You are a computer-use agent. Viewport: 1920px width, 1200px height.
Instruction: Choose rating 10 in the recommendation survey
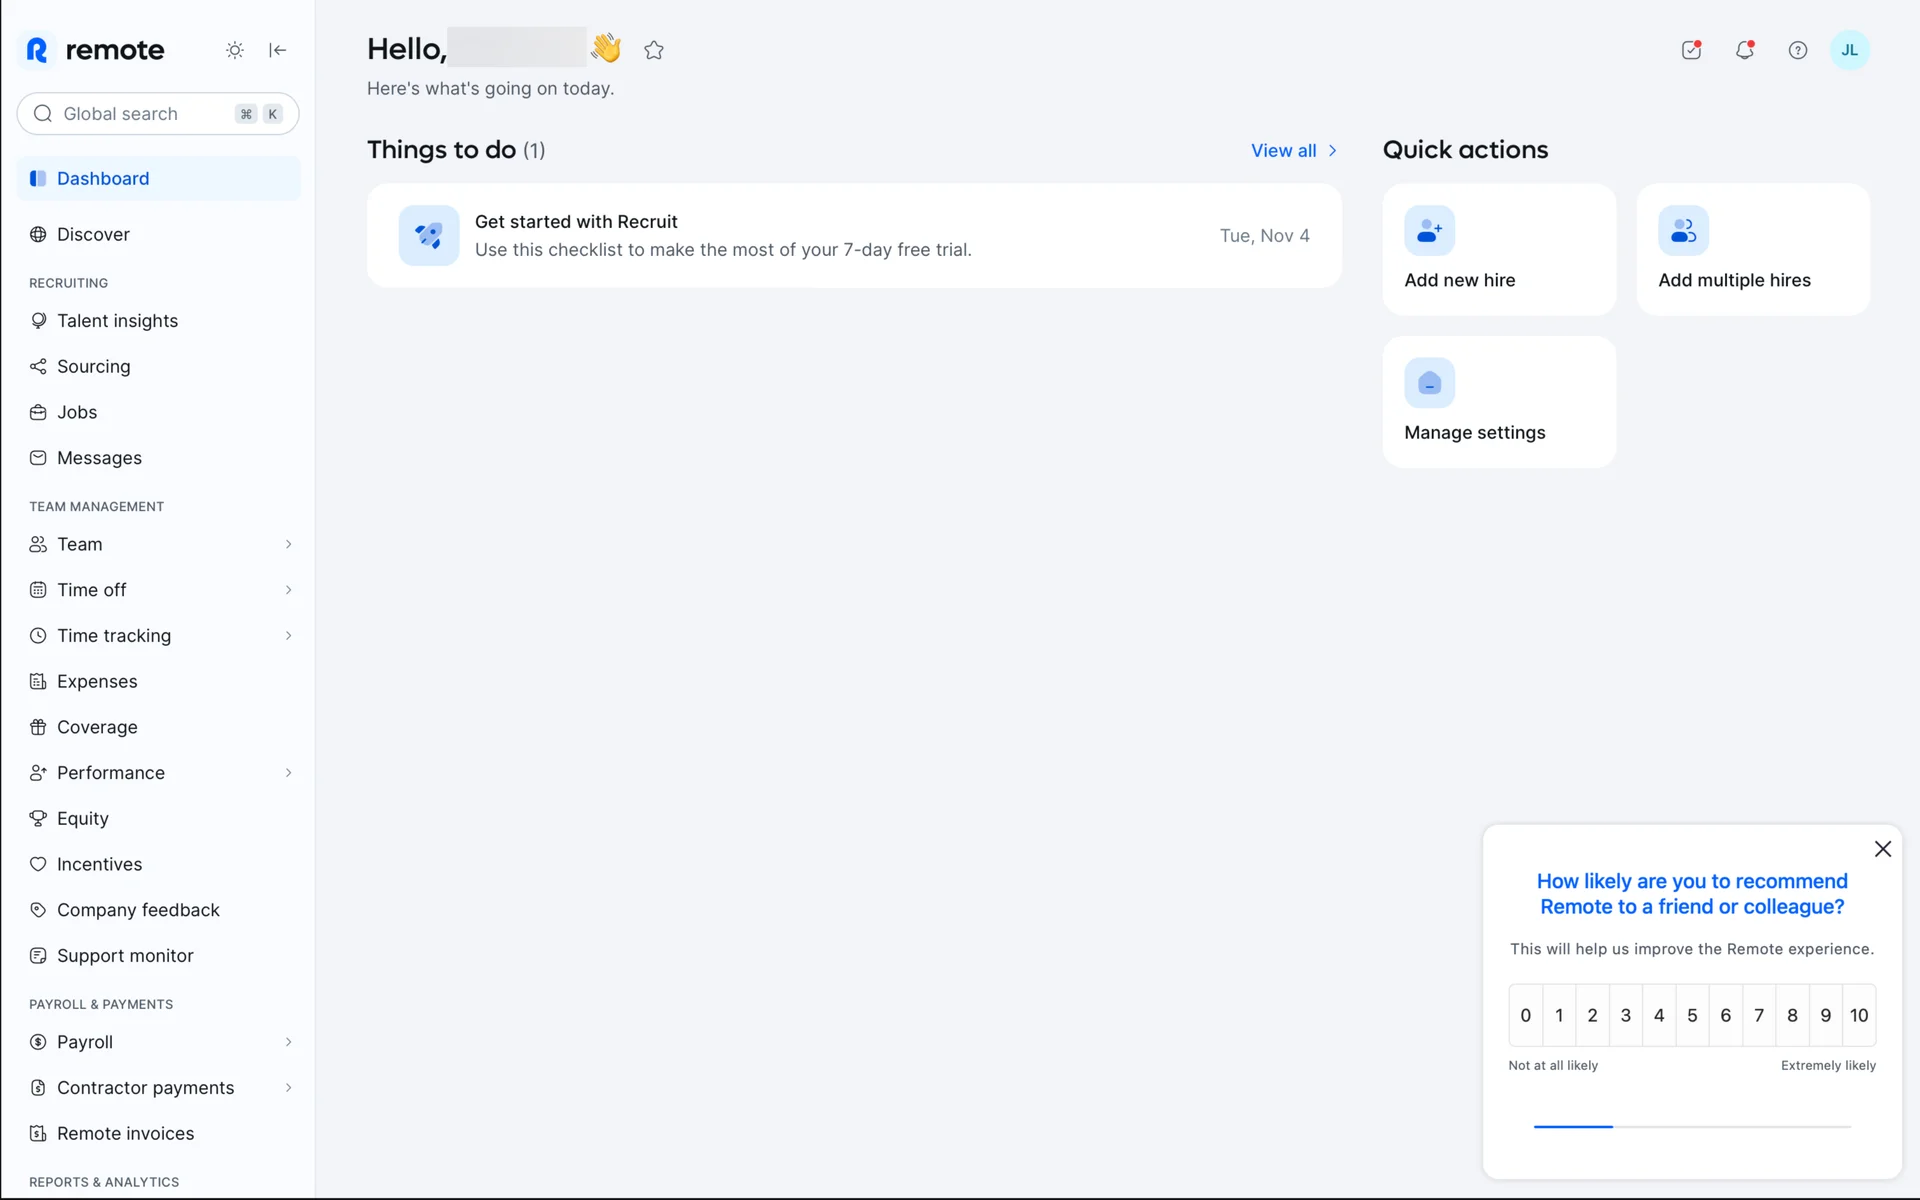[x=1858, y=1015]
